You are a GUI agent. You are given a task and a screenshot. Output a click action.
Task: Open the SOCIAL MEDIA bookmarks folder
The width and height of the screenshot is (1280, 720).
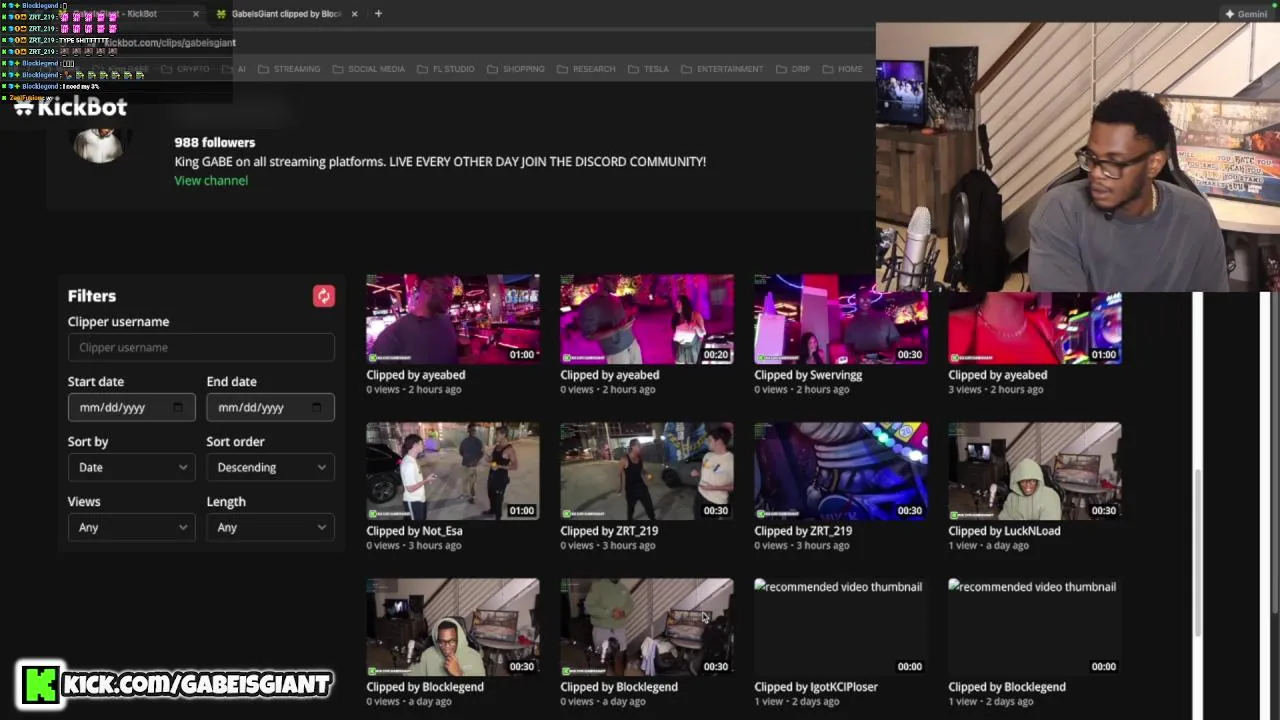pos(368,69)
